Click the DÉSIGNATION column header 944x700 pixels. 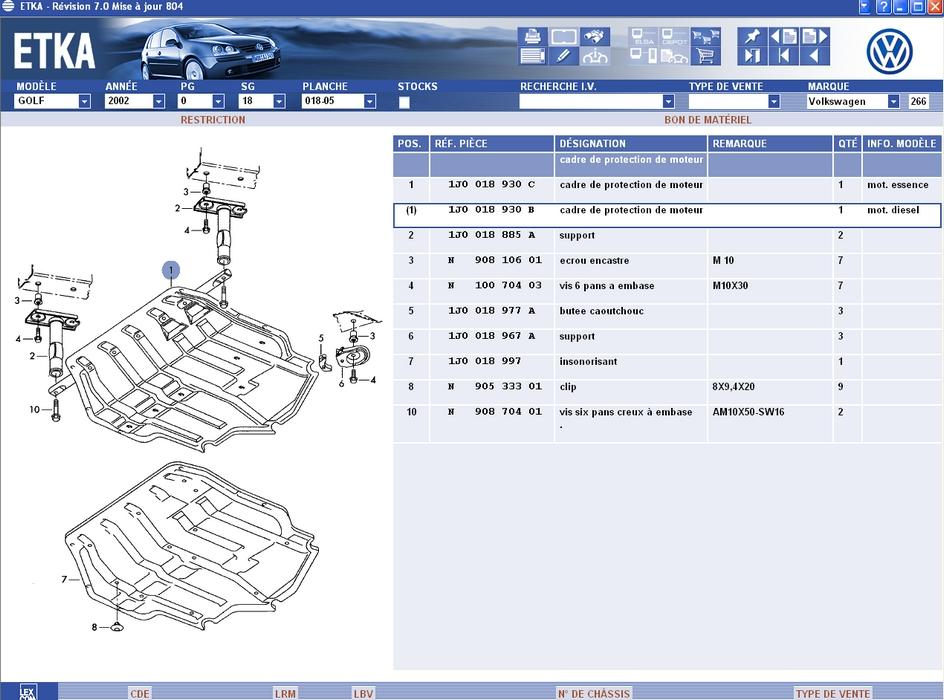pos(630,144)
